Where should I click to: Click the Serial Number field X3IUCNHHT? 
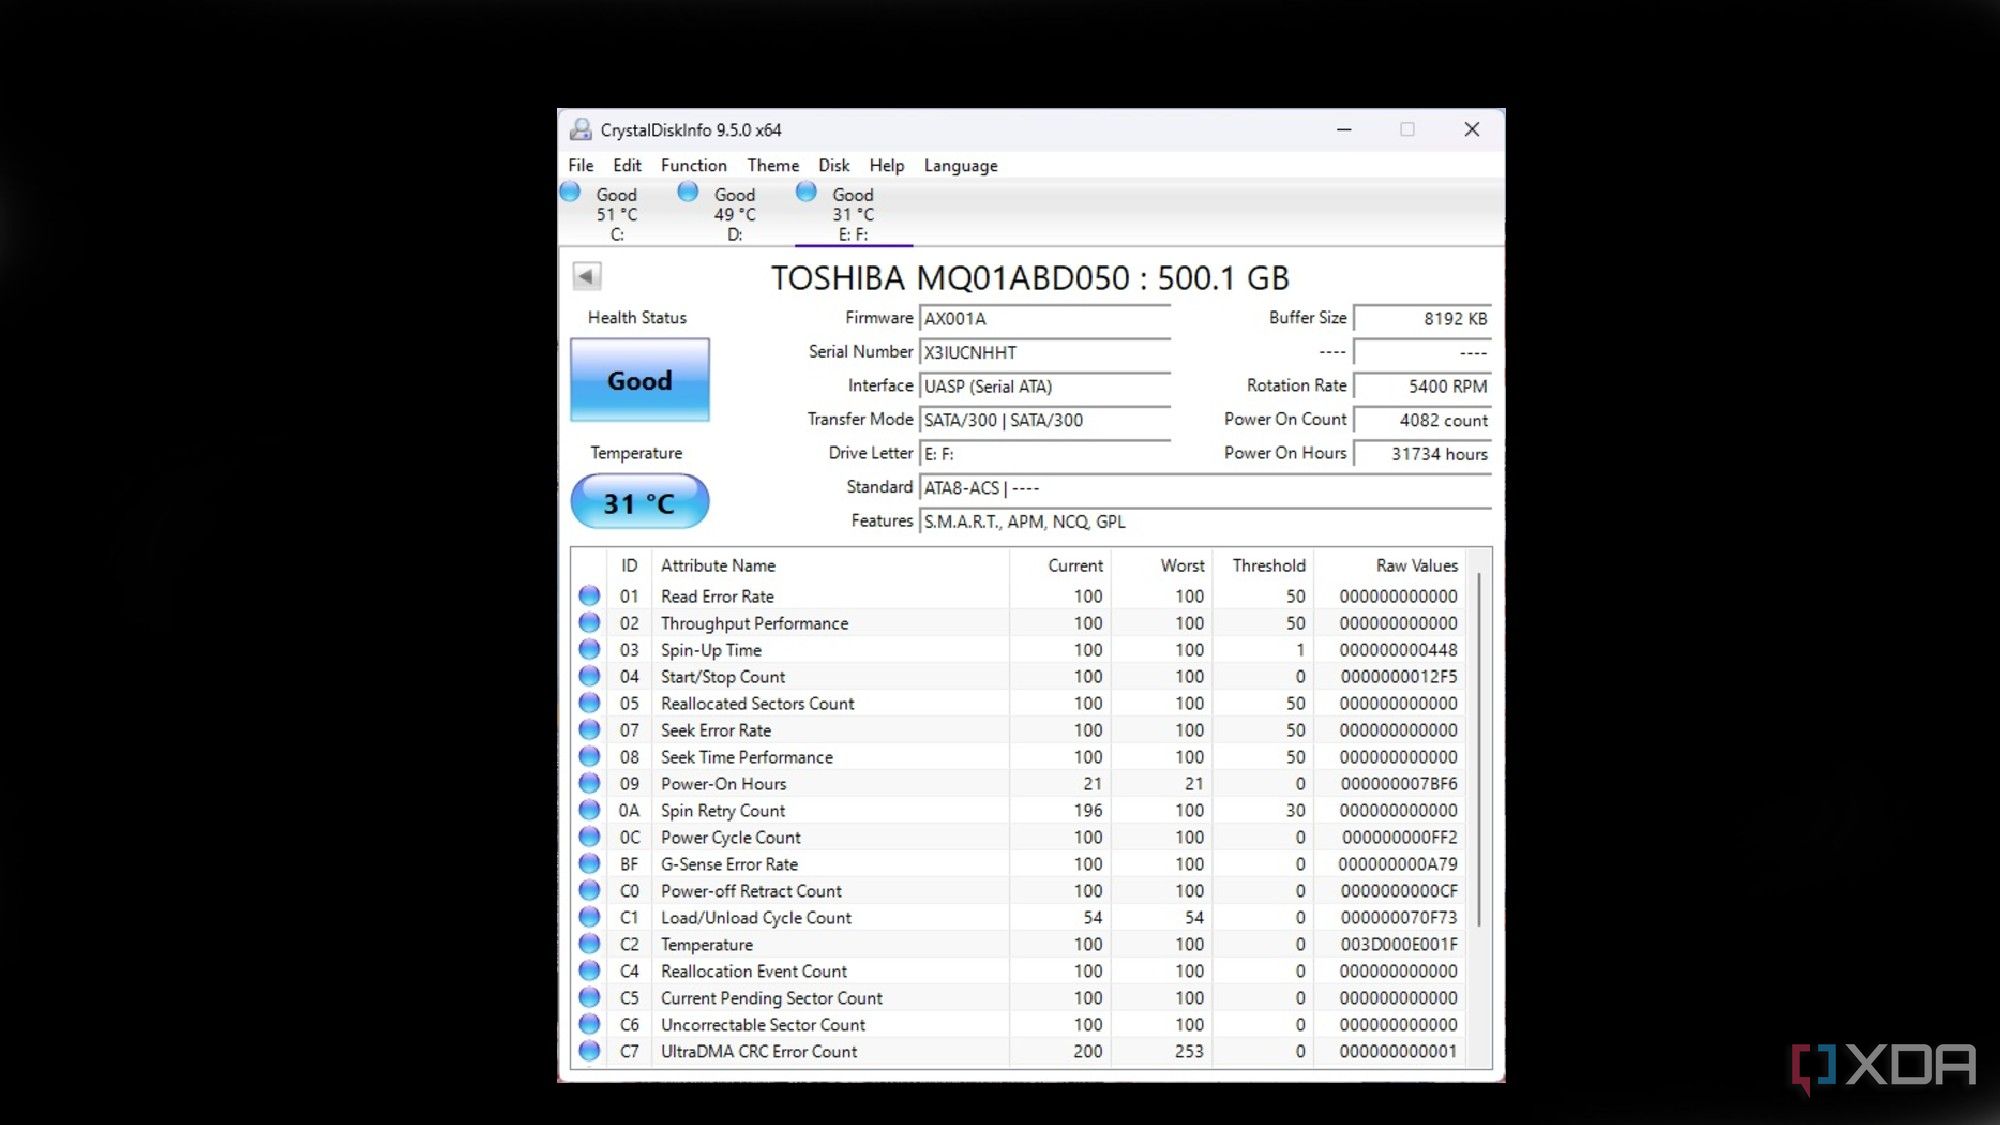[x=1045, y=353]
